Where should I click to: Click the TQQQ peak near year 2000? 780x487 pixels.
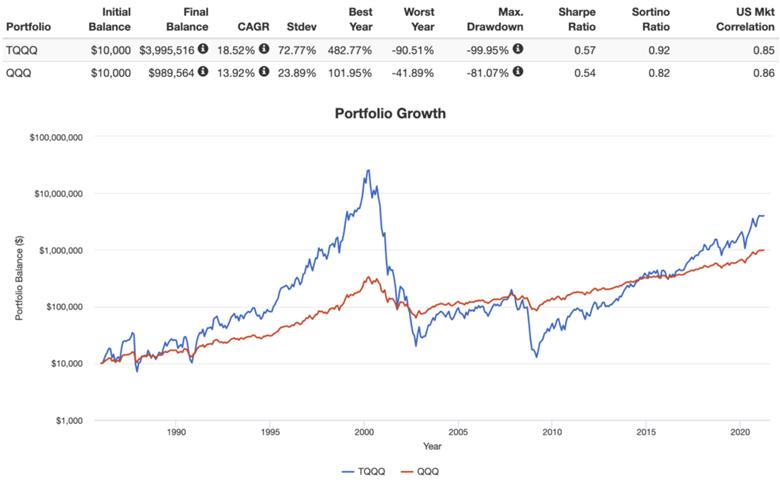tap(368, 171)
